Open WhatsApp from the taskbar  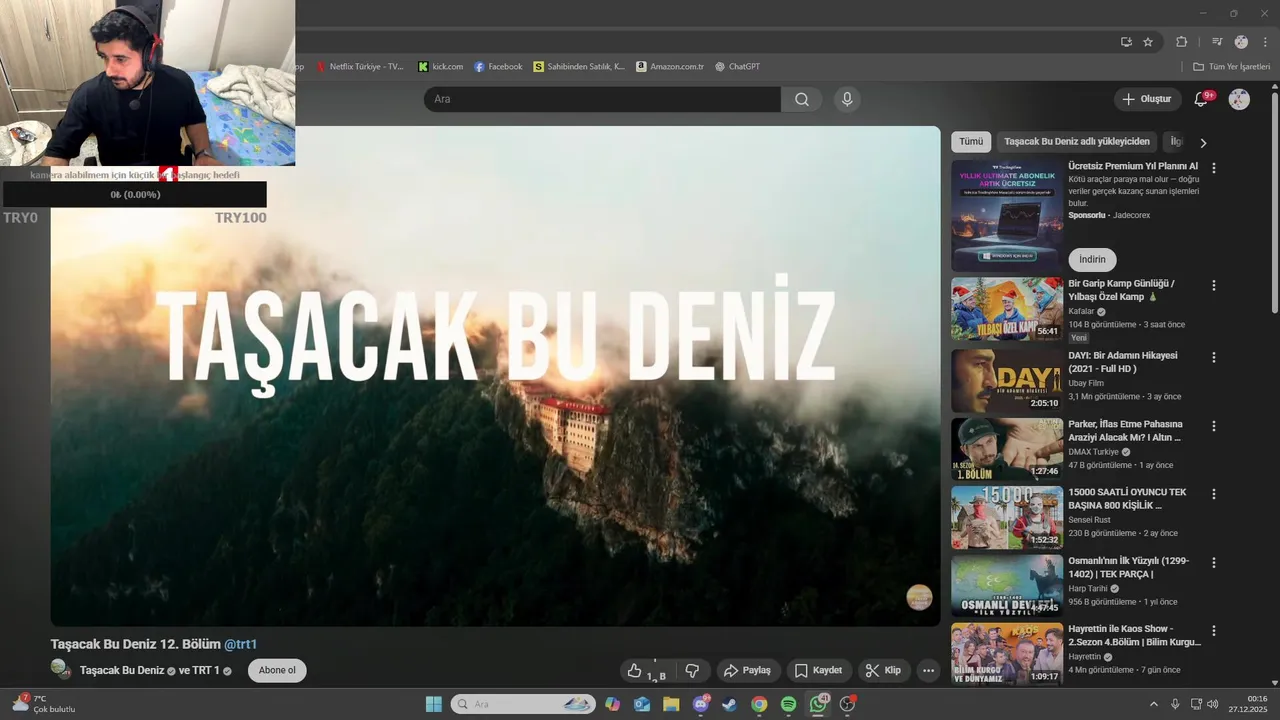(x=818, y=704)
